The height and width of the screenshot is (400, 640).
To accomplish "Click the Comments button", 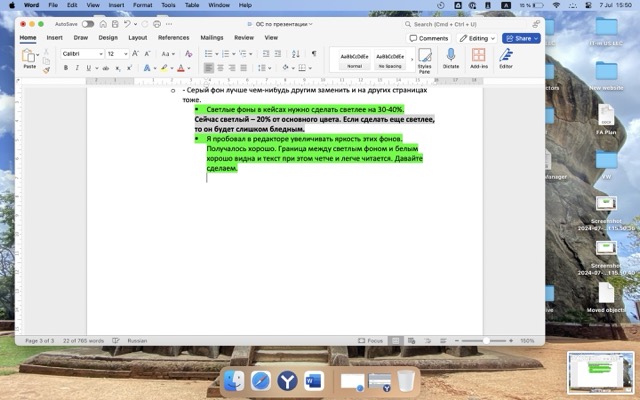I will point(428,38).
